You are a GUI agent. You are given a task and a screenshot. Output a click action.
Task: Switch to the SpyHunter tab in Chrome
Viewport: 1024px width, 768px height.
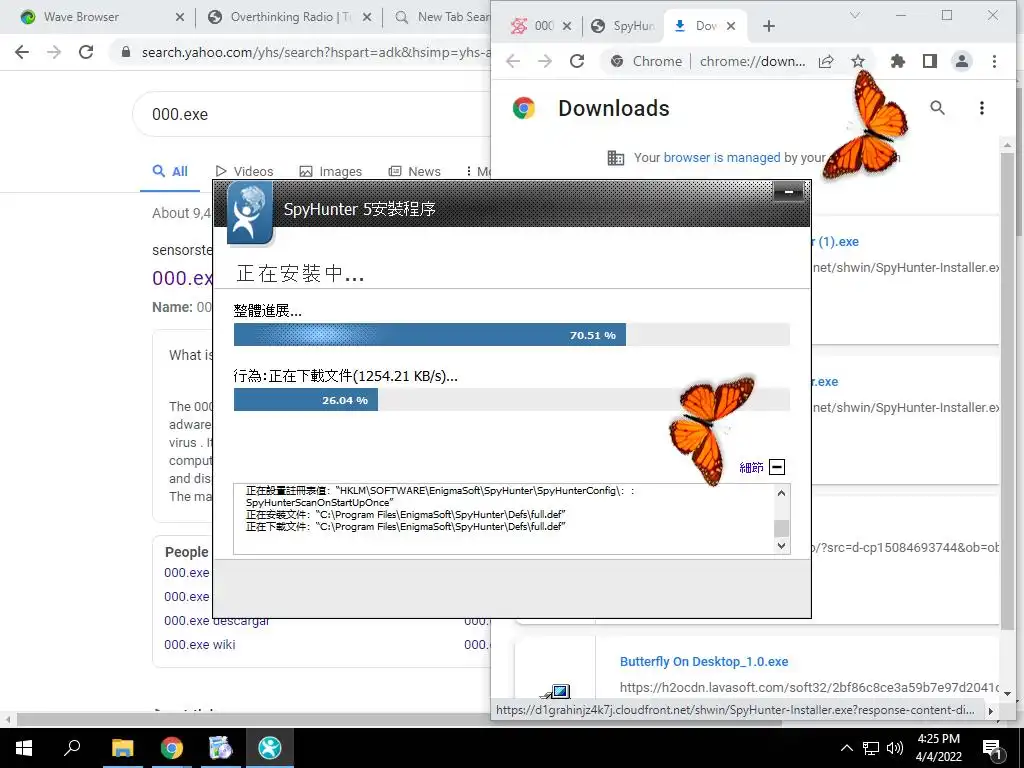[x=625, y=26]
